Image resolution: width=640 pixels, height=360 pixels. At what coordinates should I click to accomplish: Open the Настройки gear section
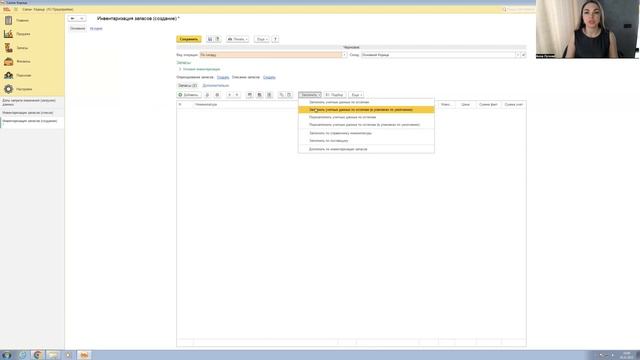tap(8, 89)
